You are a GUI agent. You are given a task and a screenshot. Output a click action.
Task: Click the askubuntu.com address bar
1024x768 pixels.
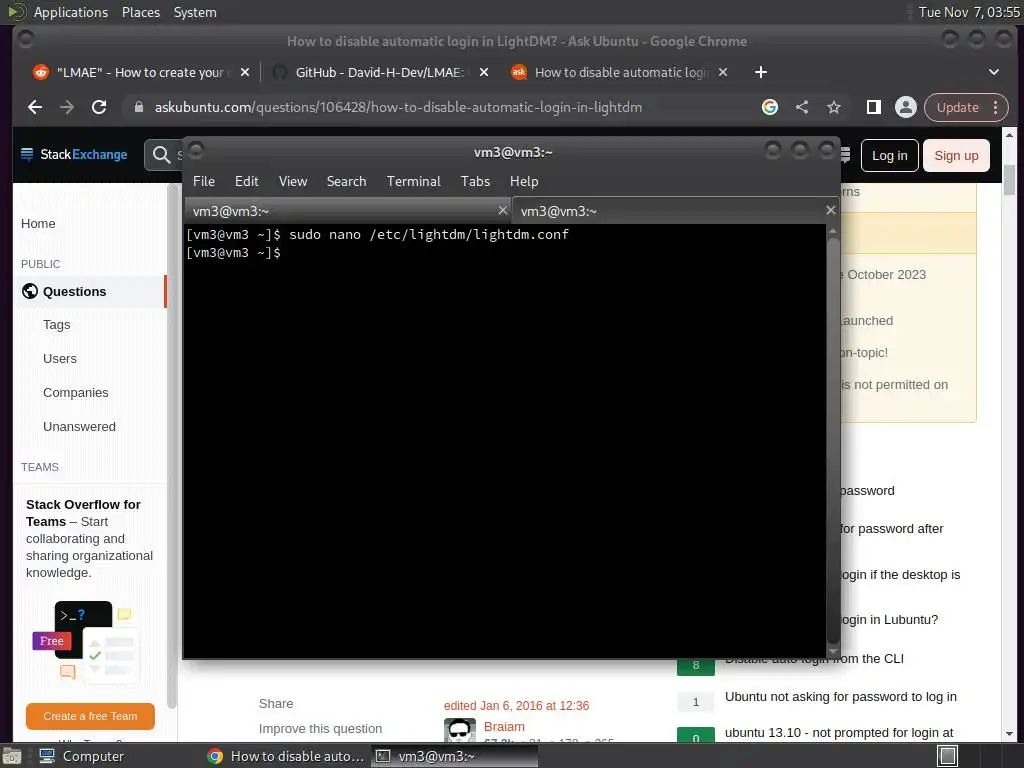[398, 107]
